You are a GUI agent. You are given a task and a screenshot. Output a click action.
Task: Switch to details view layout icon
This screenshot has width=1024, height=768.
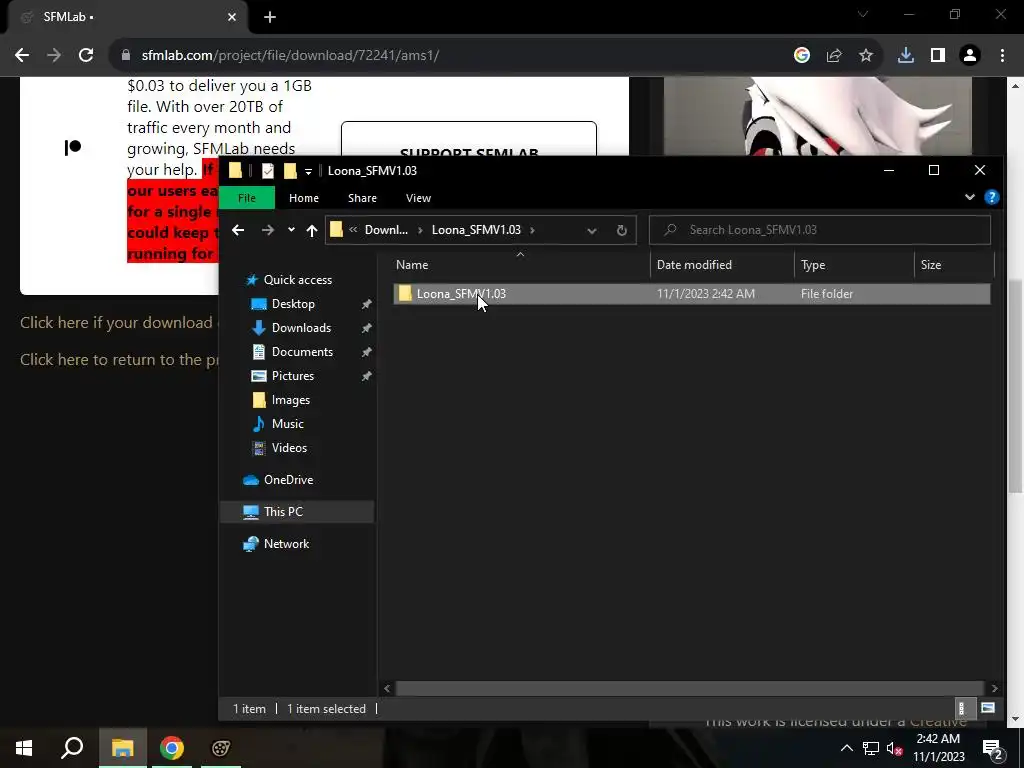point(961,708)
